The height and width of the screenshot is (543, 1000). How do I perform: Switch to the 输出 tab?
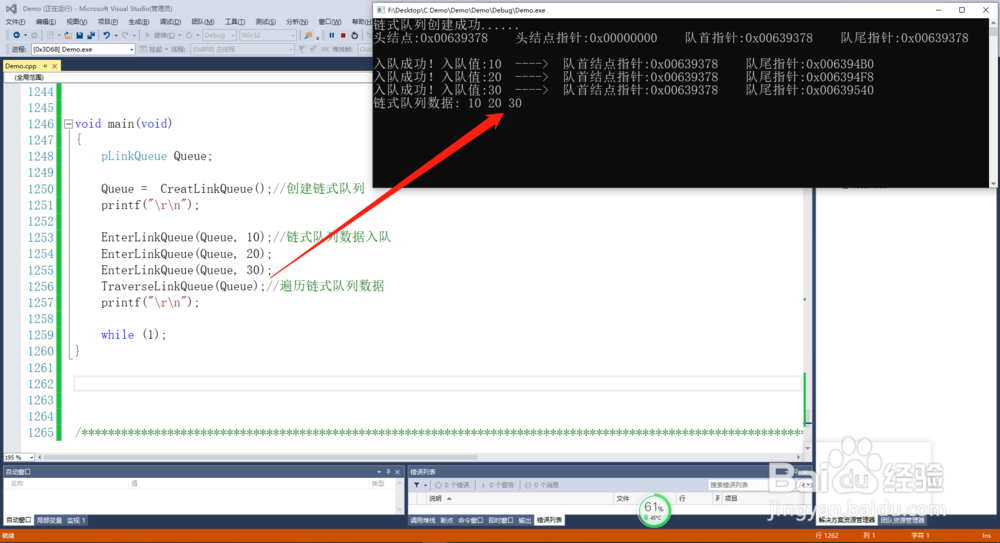pos(525,520)
